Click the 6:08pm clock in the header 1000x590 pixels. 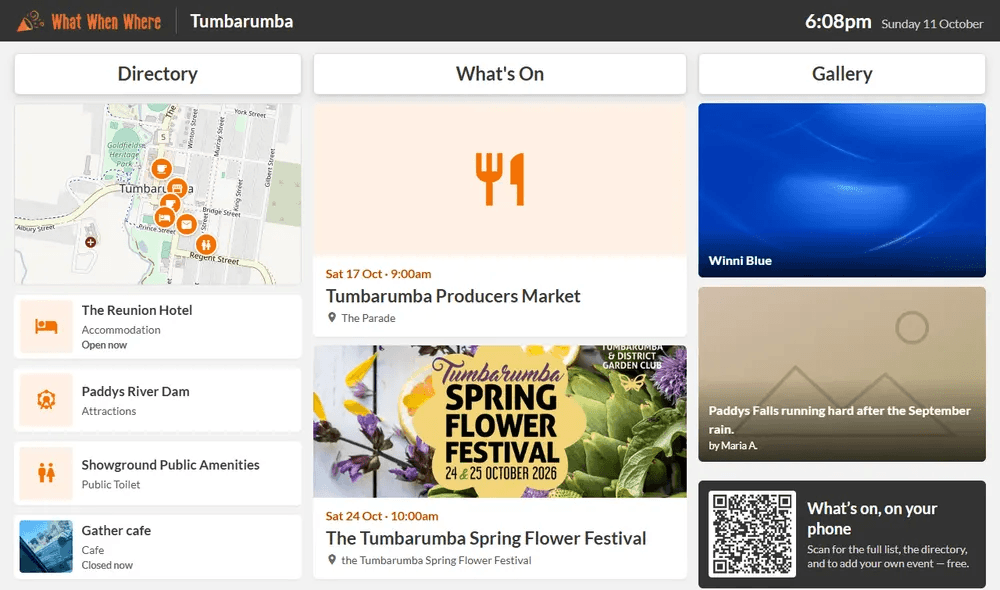tap(837, 22)
